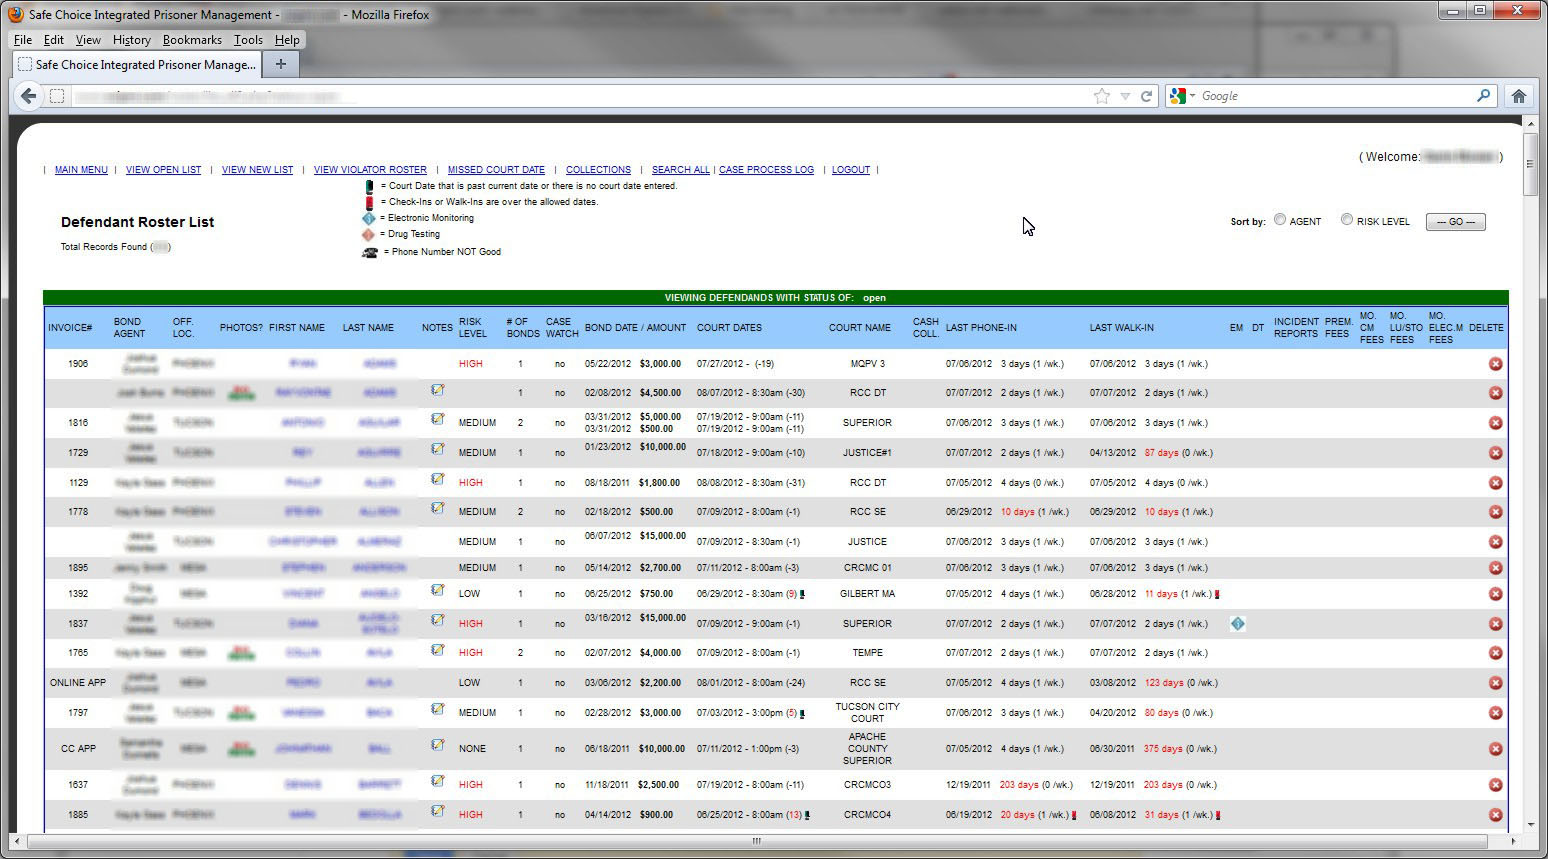Image resolution: width=1548 pixels, height=859 pixels.
Task: Click the GO sort button
Action: tap(1455, 222)
